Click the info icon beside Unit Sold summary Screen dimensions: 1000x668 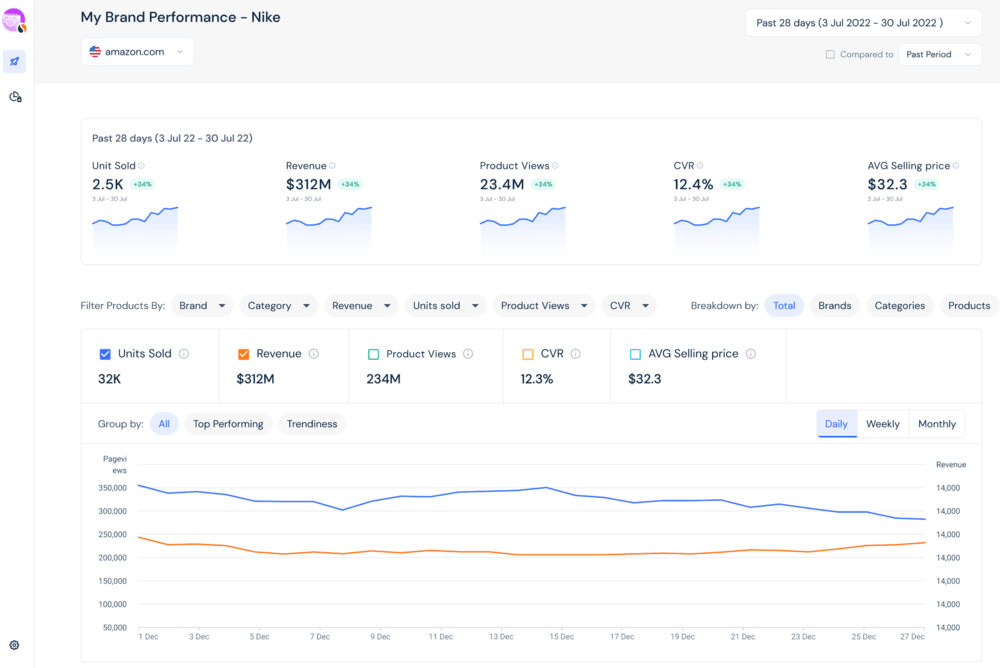pos(142,166)
